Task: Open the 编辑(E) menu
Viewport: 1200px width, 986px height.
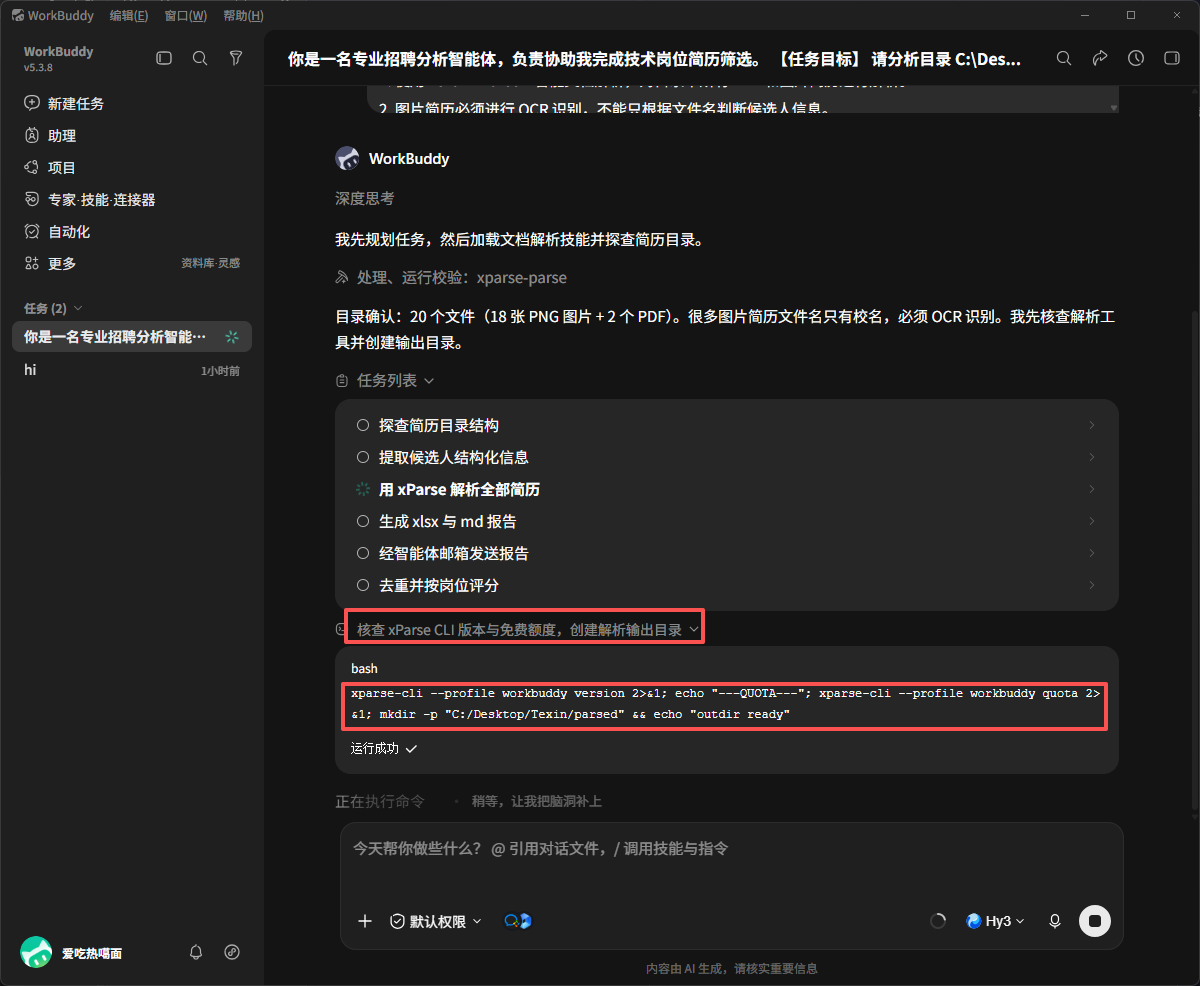Action: coord(129,15)
